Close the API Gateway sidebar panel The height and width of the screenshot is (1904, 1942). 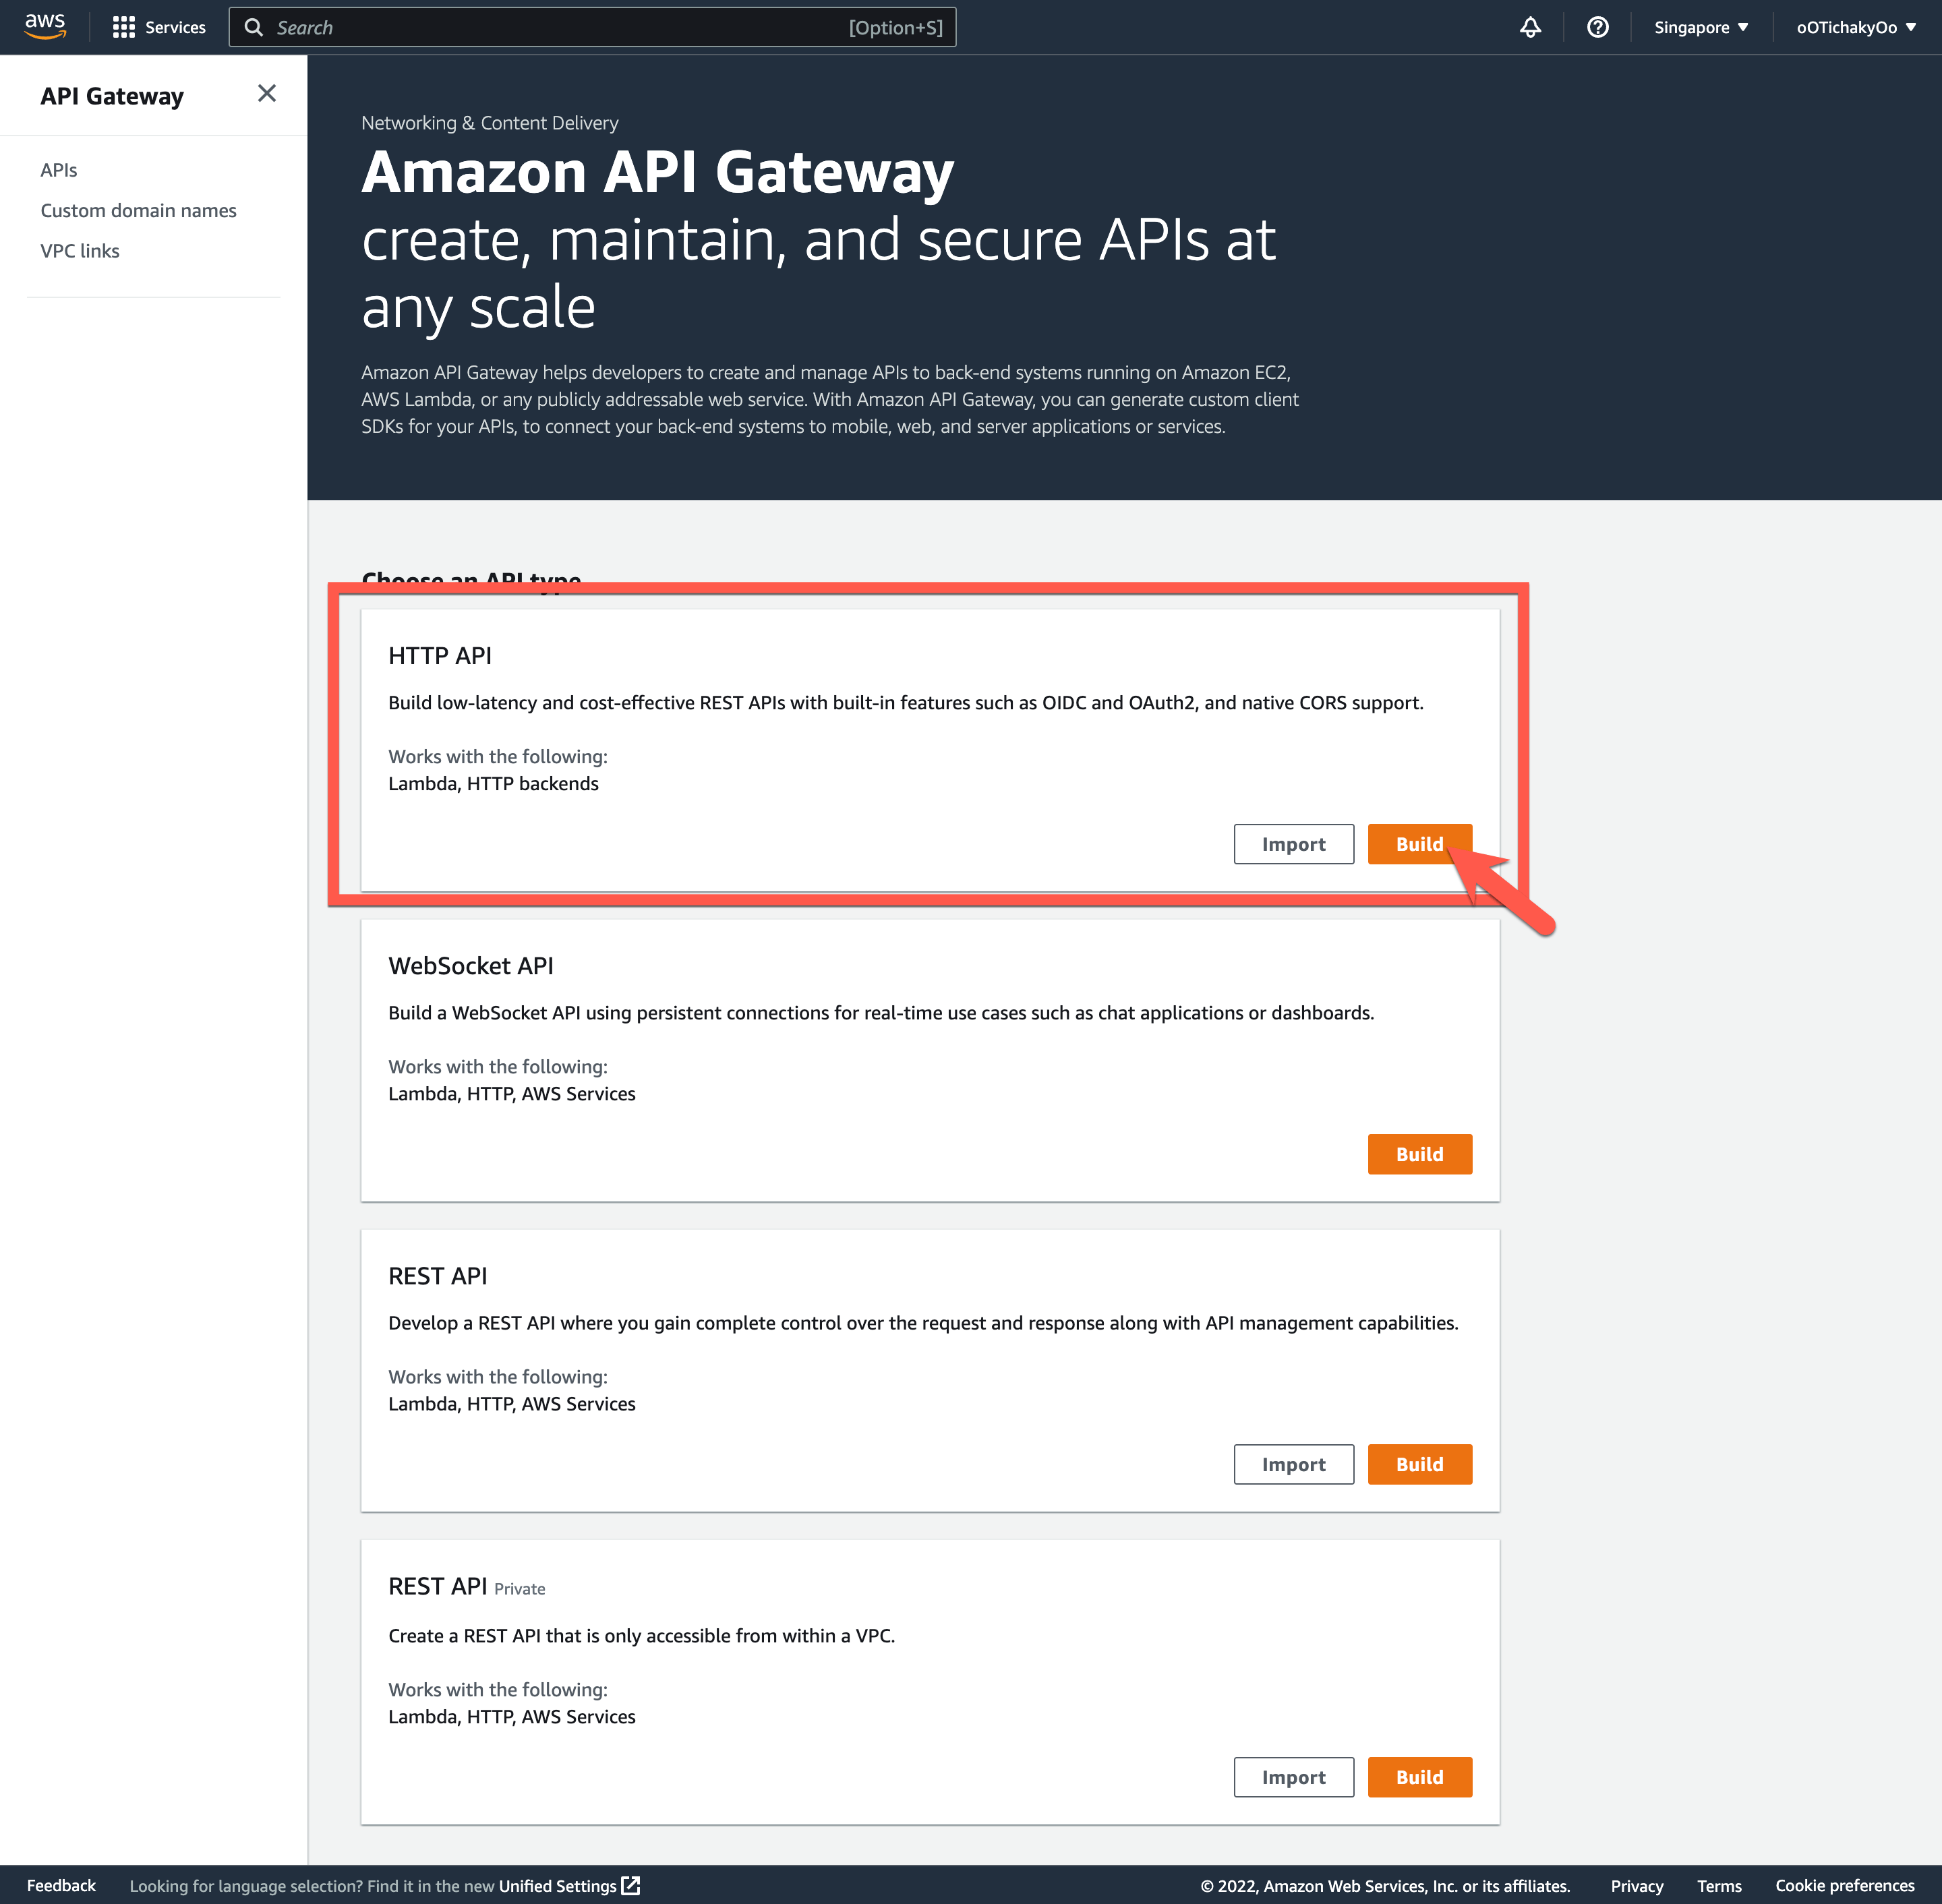click(266, 93)
